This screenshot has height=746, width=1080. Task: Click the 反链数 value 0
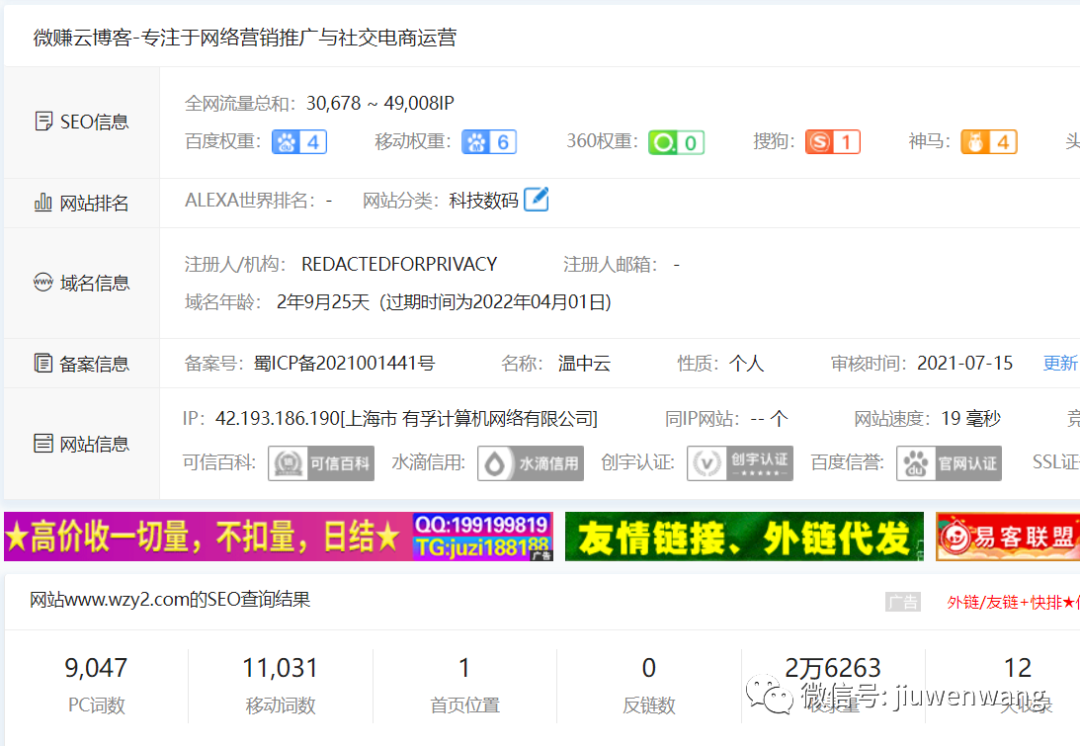pos(649,667)
